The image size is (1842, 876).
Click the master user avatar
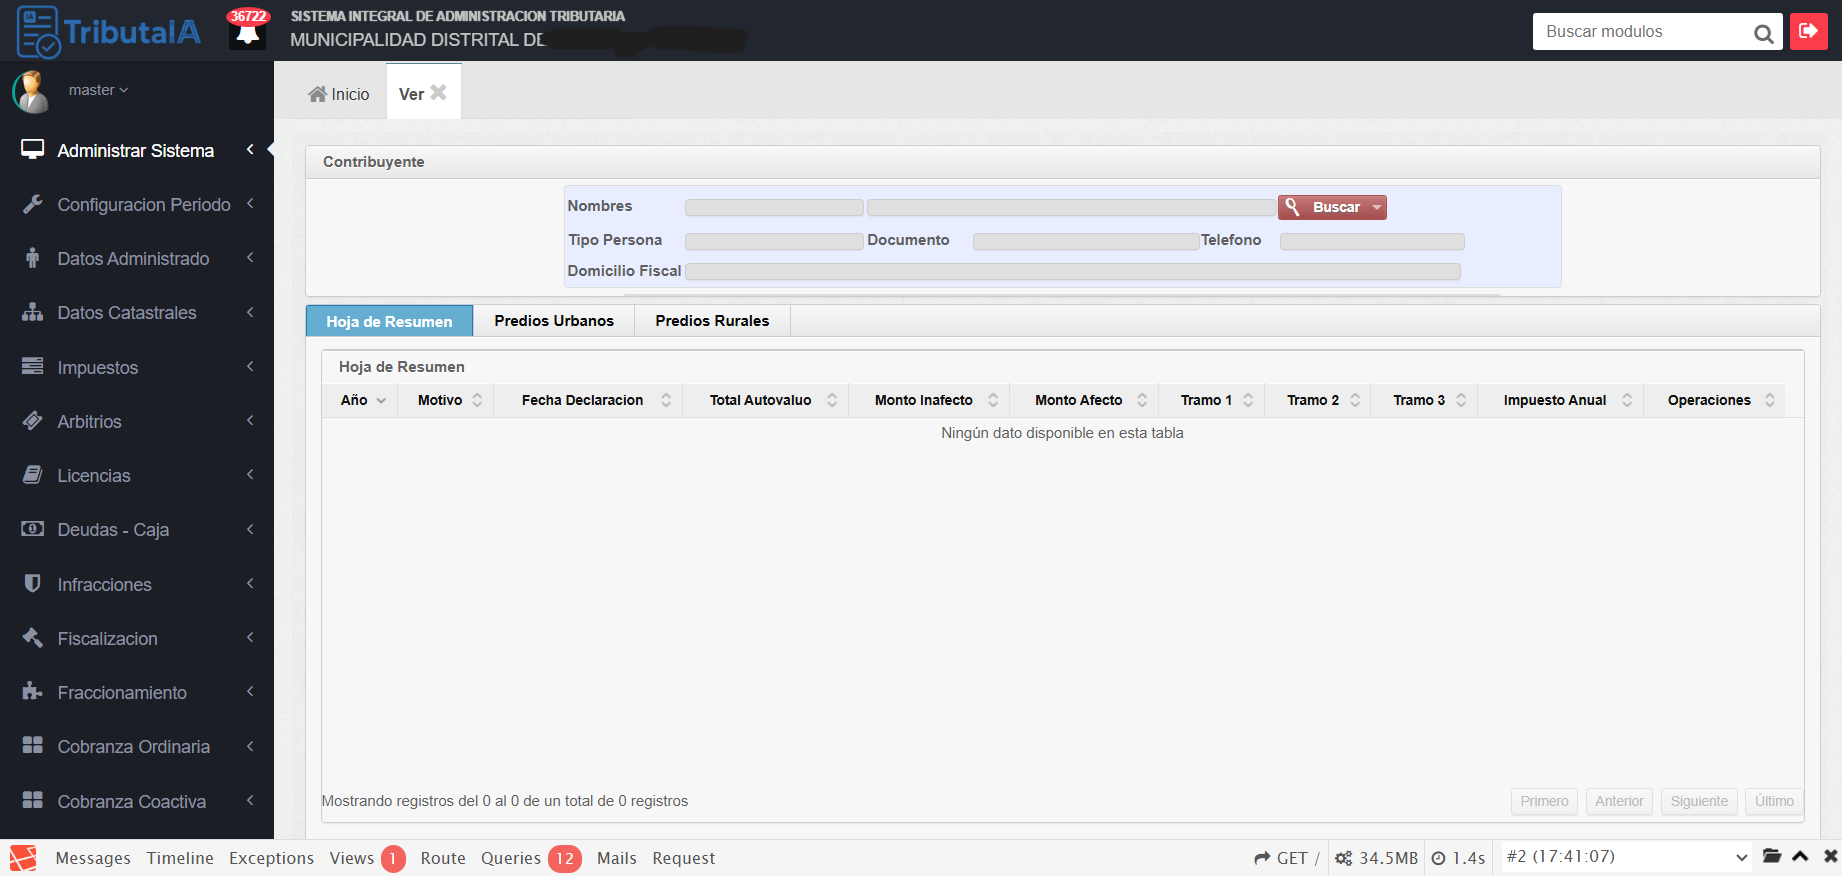[x=31, y=91]
